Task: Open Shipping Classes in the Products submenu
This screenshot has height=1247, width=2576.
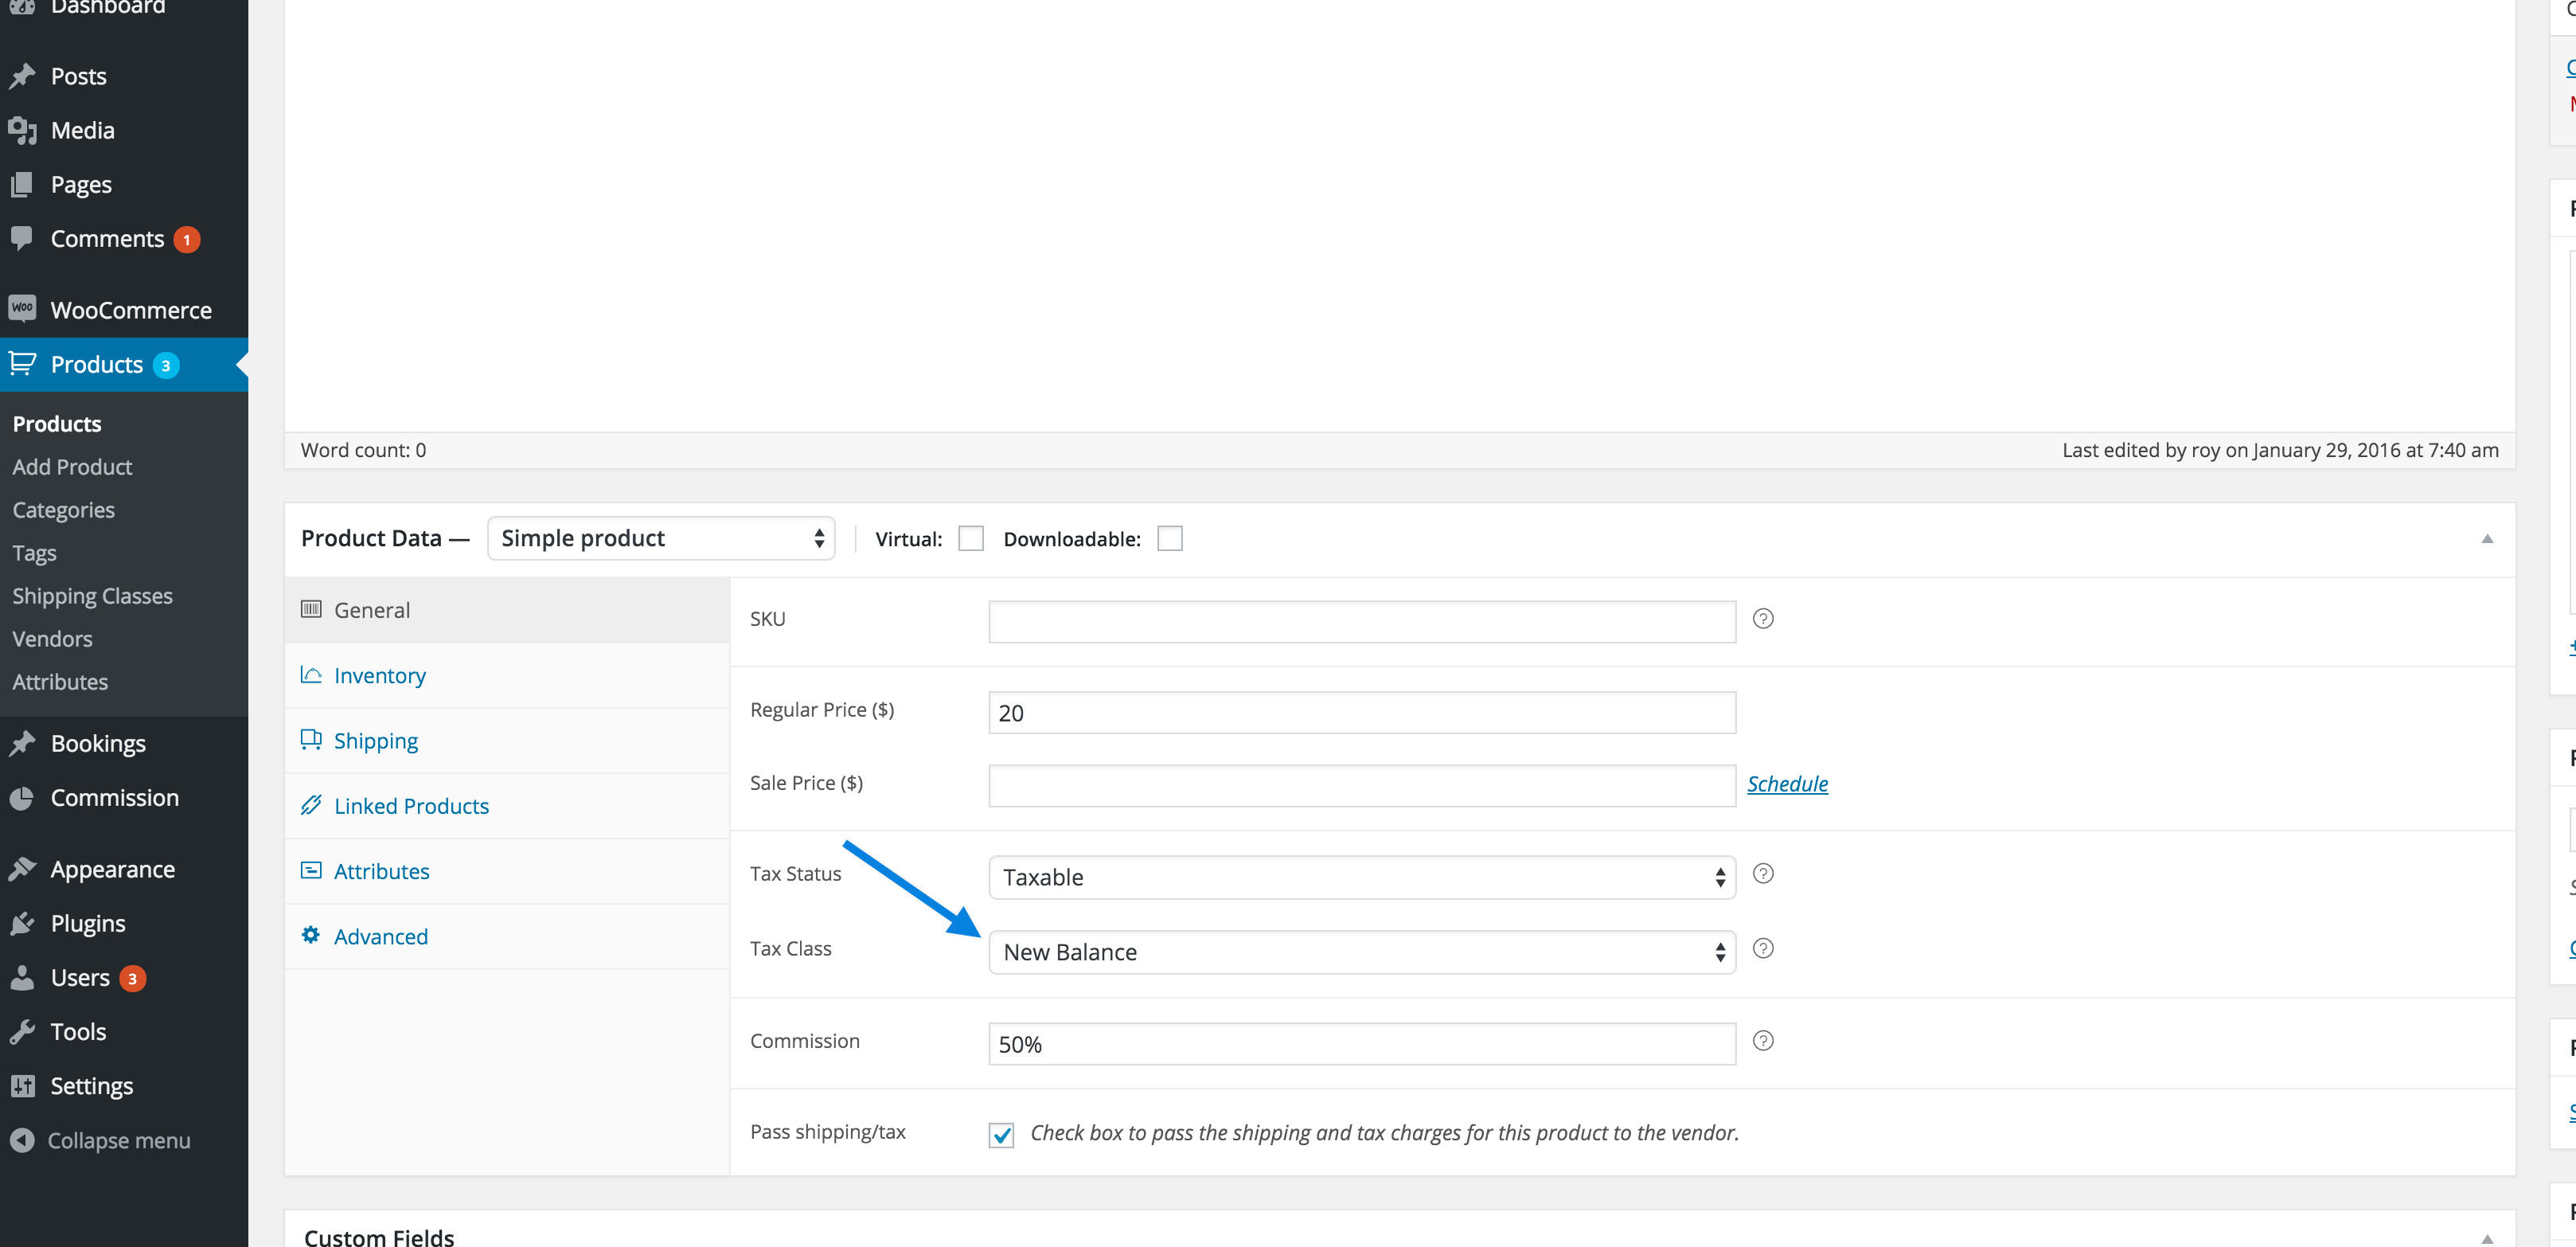Action: (x=92, y=596)
